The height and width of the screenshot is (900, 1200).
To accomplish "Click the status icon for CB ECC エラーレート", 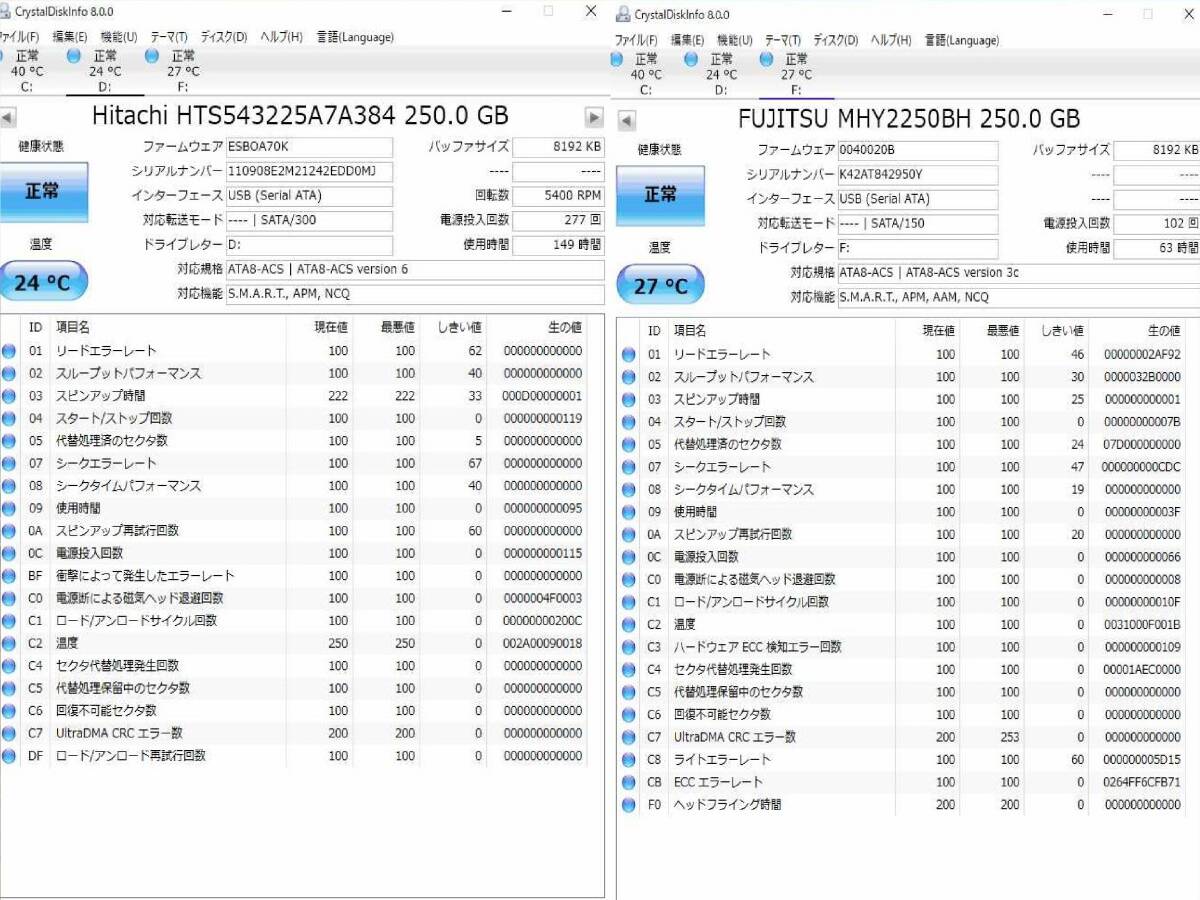I will tap(628, 782).
